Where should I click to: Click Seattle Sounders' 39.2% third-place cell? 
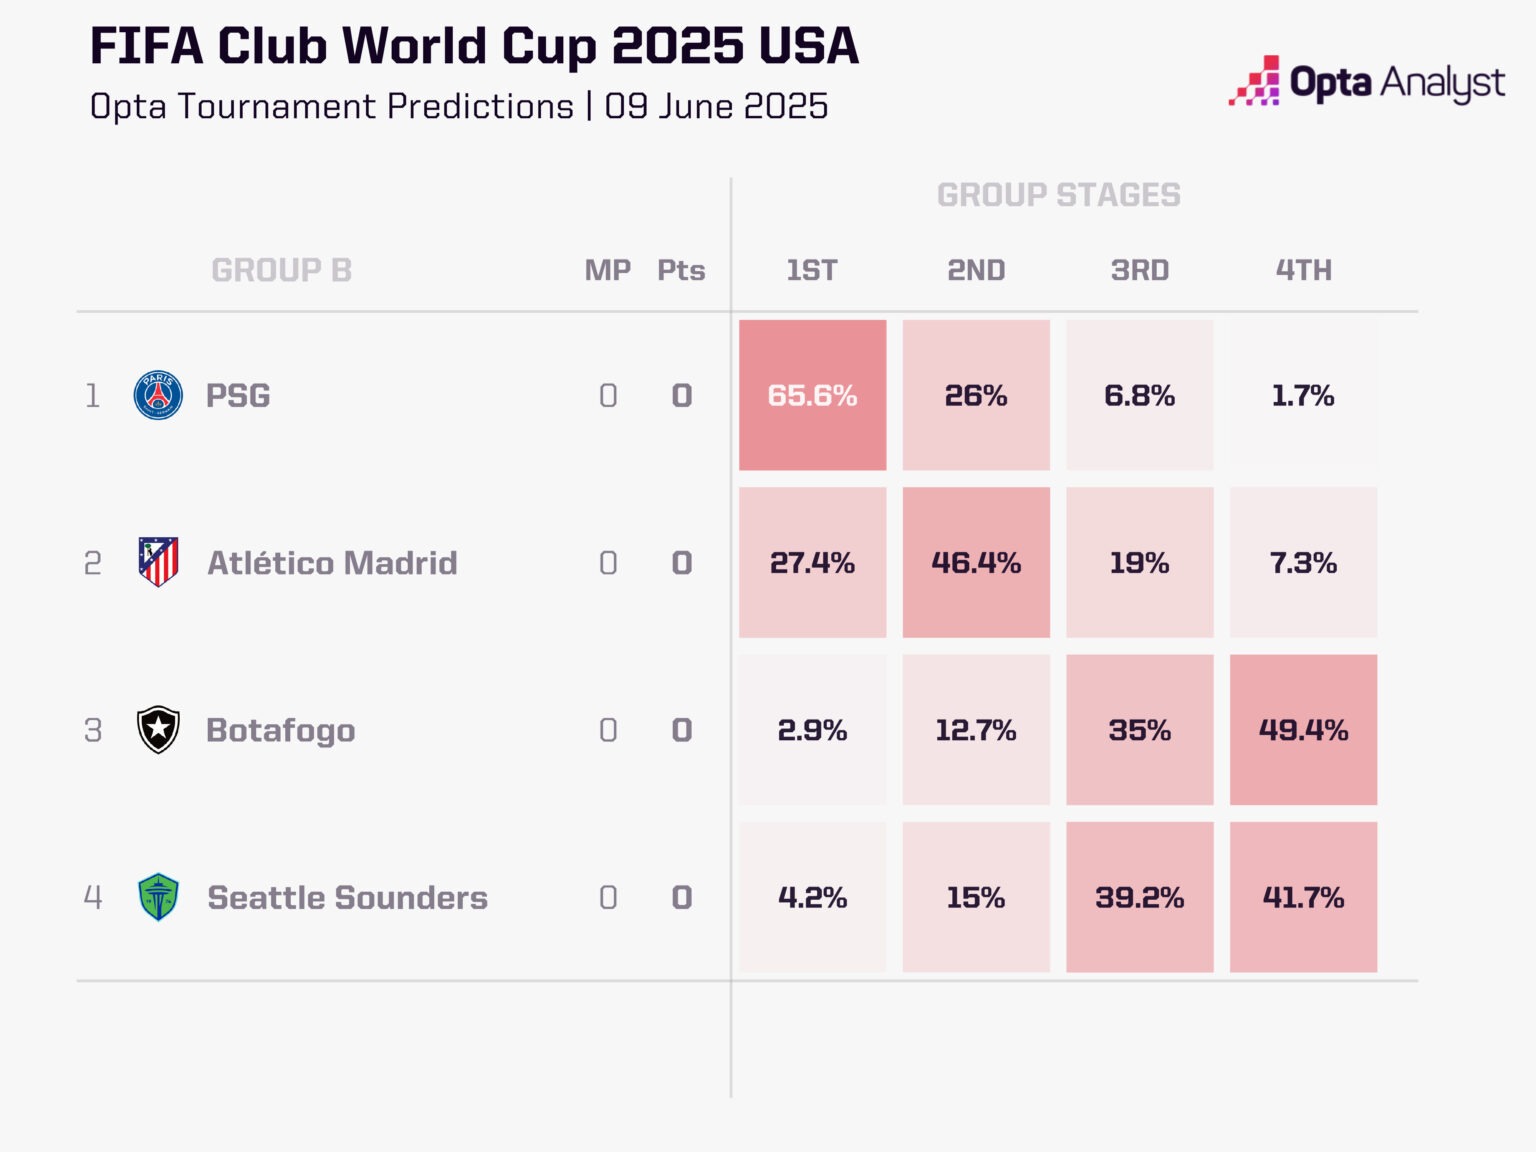click(x=1139, y=897)
